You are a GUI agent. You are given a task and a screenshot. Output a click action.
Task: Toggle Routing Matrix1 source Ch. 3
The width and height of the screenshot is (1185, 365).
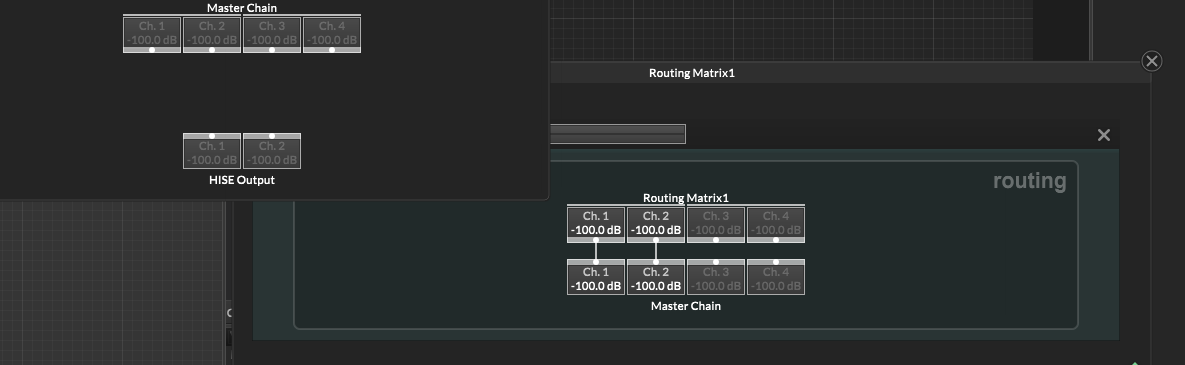[x=716, y=225]
